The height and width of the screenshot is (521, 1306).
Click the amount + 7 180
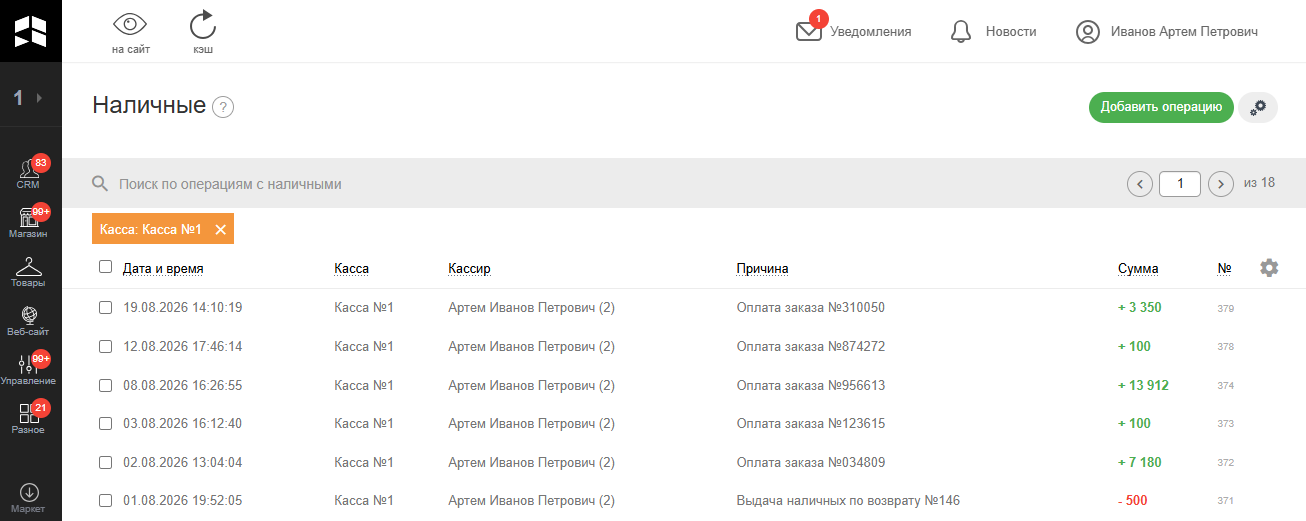(x=1140, y=463)
